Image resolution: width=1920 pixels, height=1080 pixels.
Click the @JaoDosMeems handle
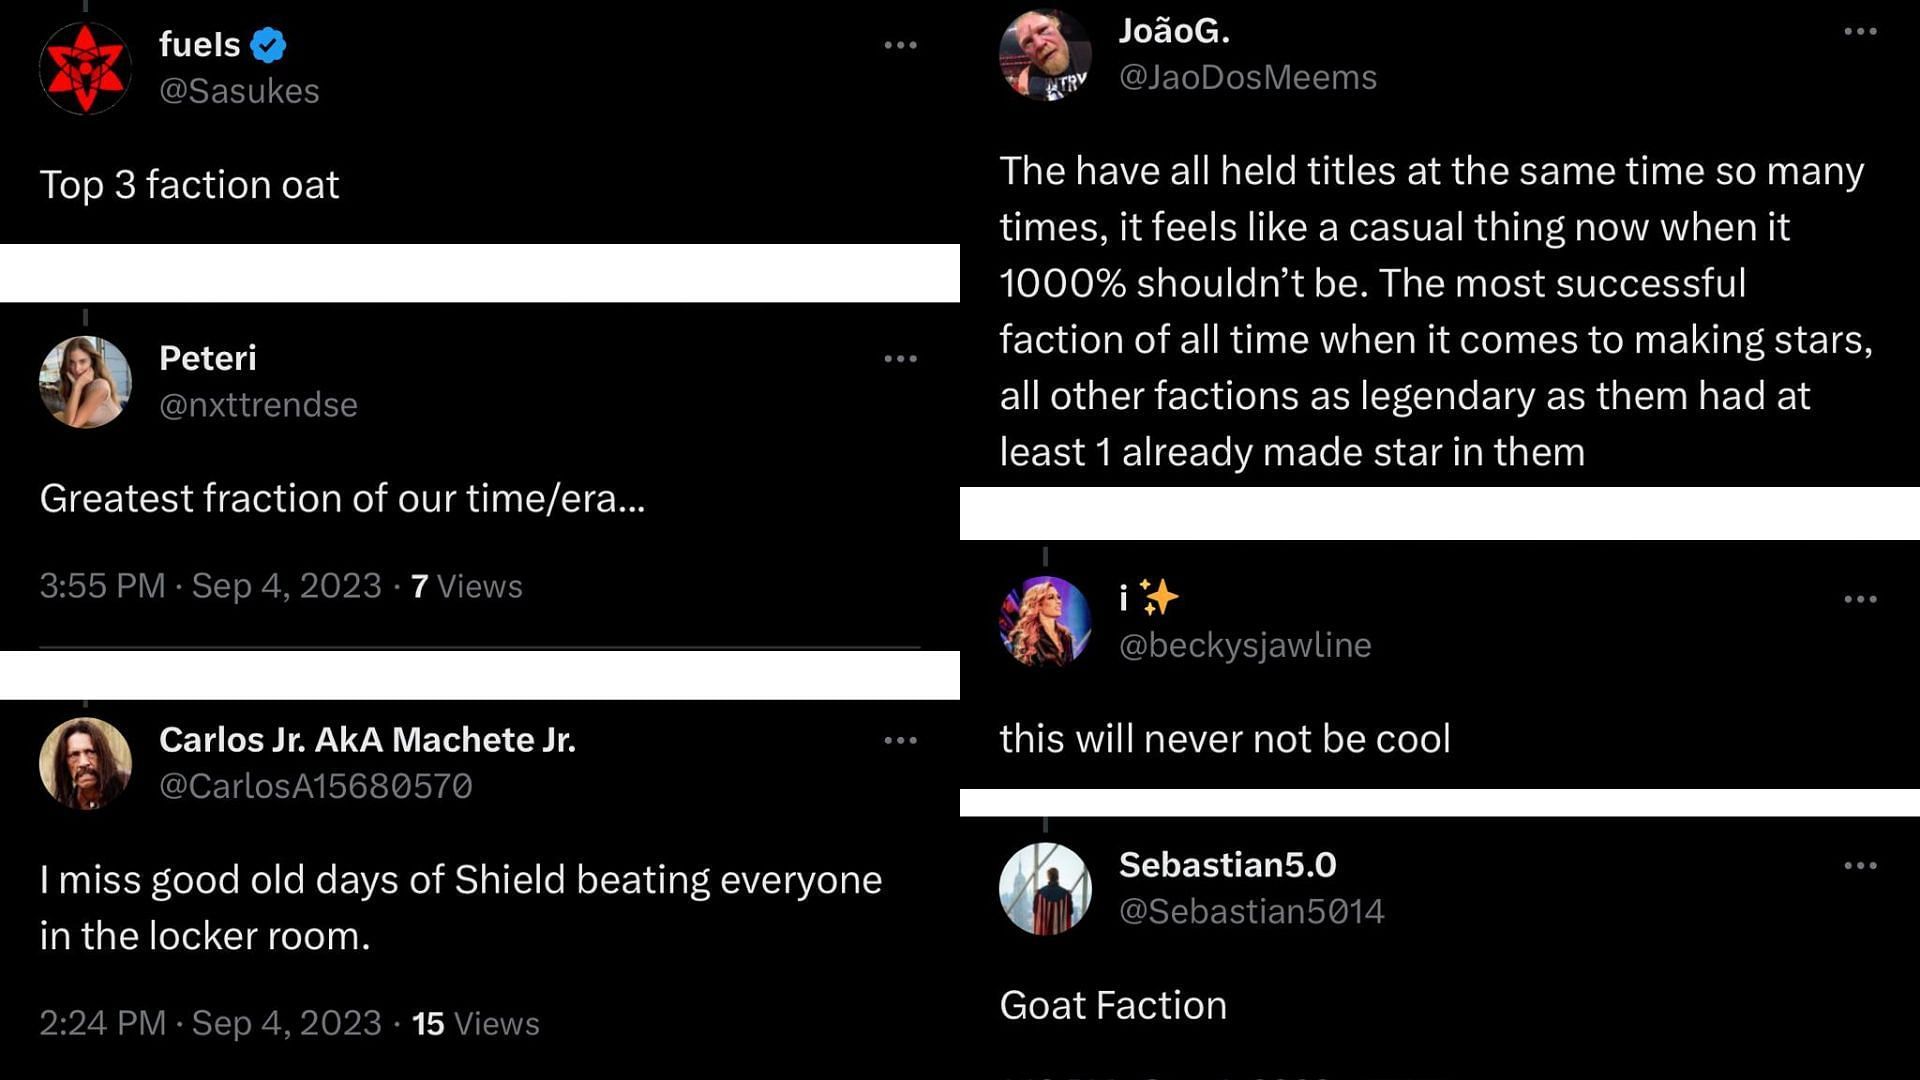tap(1247, 78)
